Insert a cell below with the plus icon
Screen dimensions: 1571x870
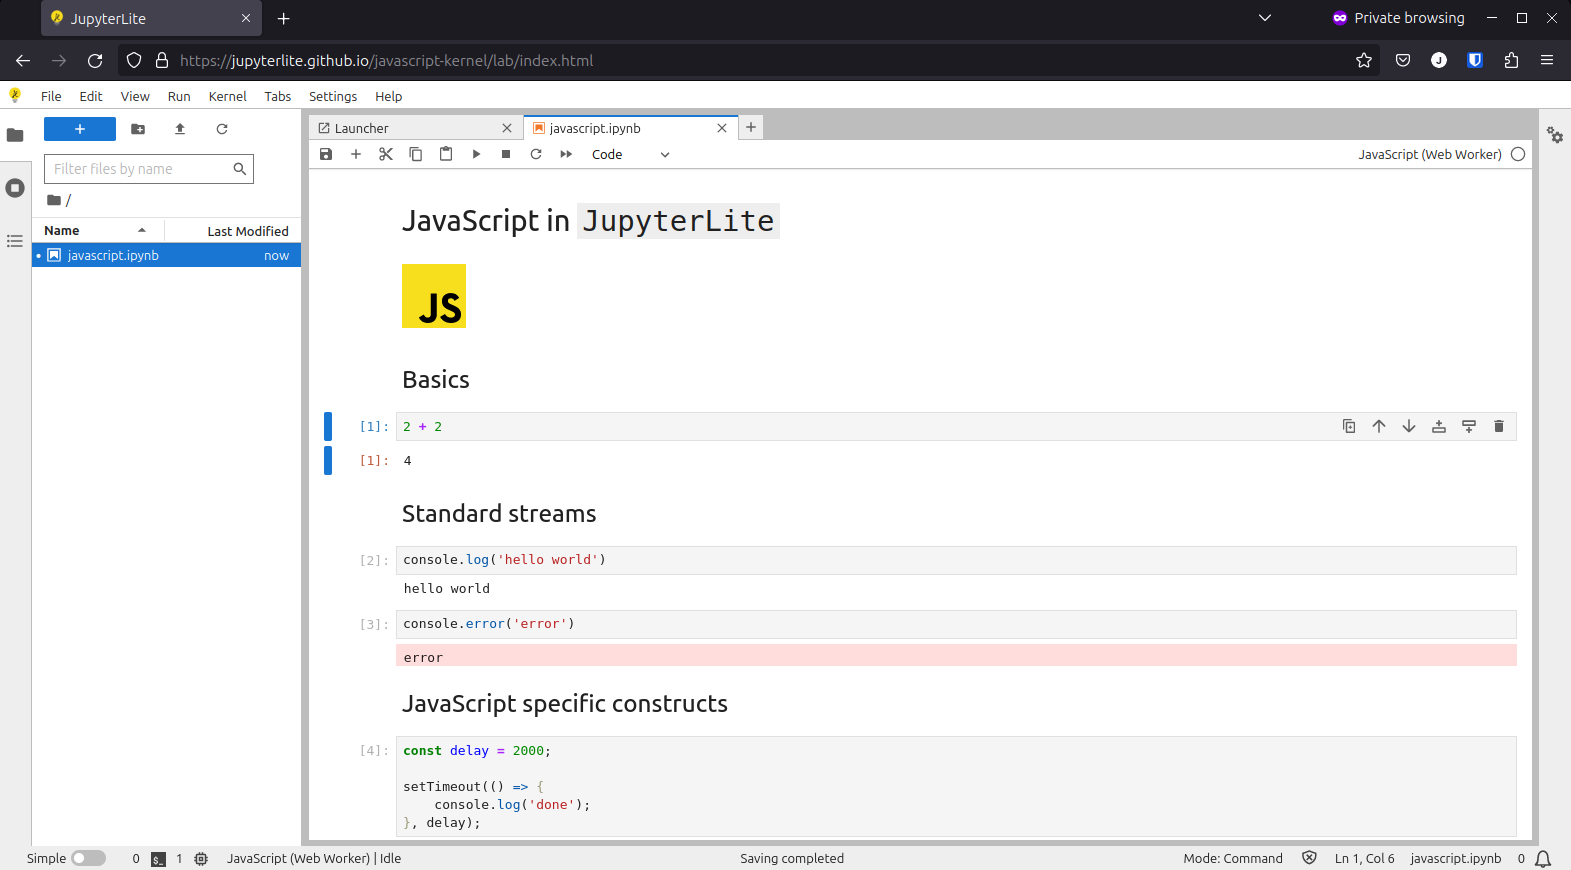click(x=356, y=154)
